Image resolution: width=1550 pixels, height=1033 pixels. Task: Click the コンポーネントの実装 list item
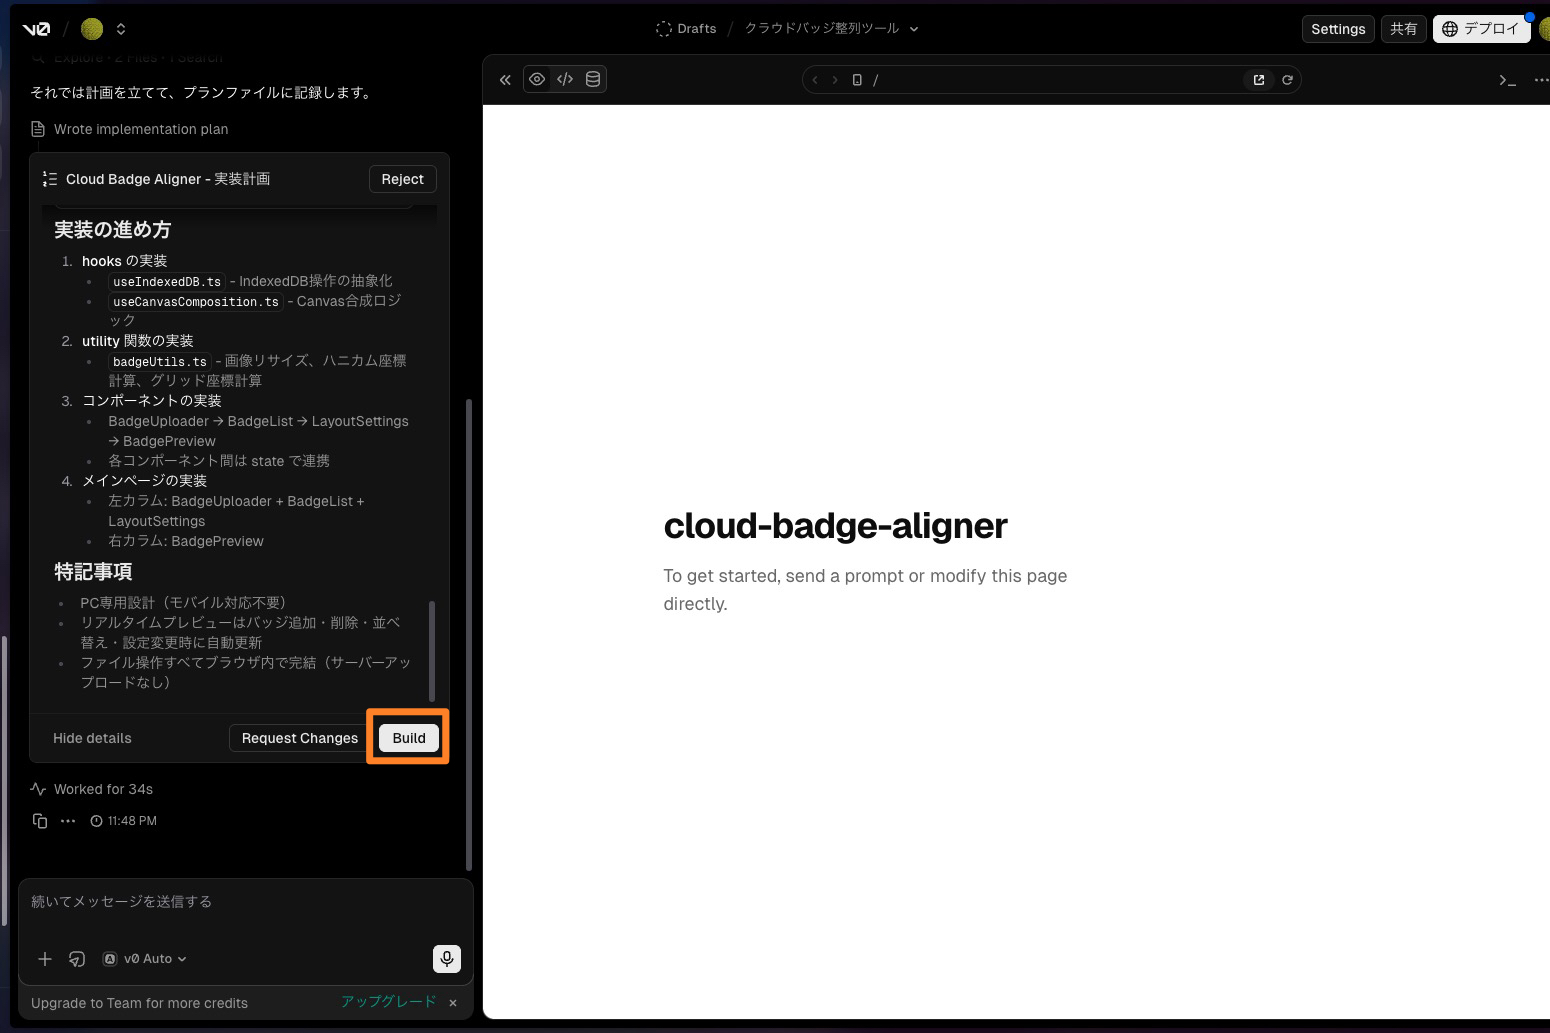tap(151, 401)
